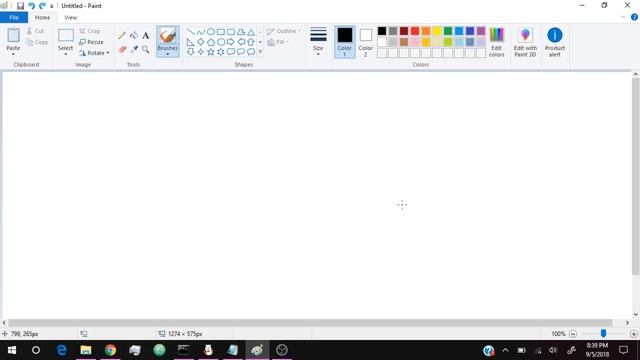
Task: Pick the Triangle shape
Action: [251, 32]
